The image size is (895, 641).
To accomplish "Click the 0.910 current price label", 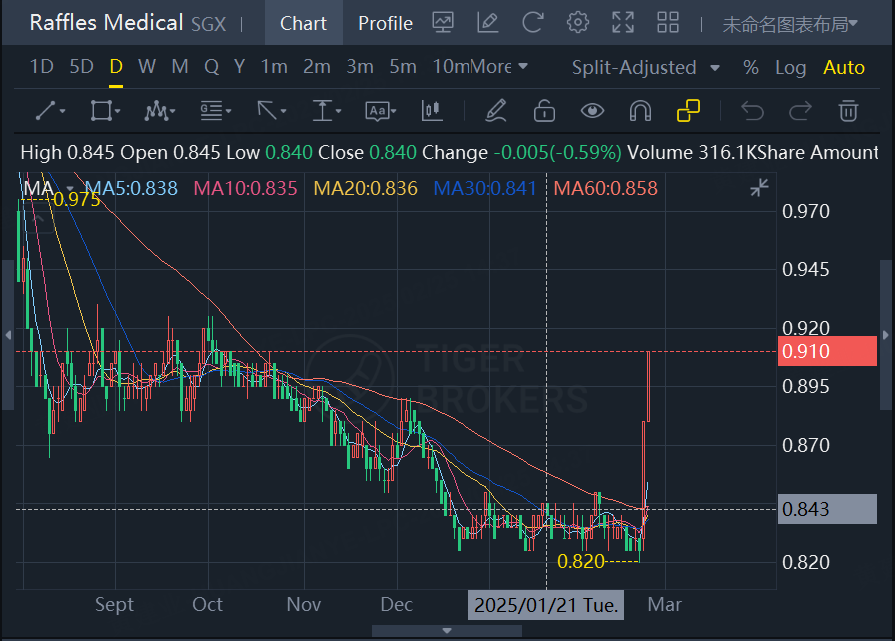I will tap(828, 351).
